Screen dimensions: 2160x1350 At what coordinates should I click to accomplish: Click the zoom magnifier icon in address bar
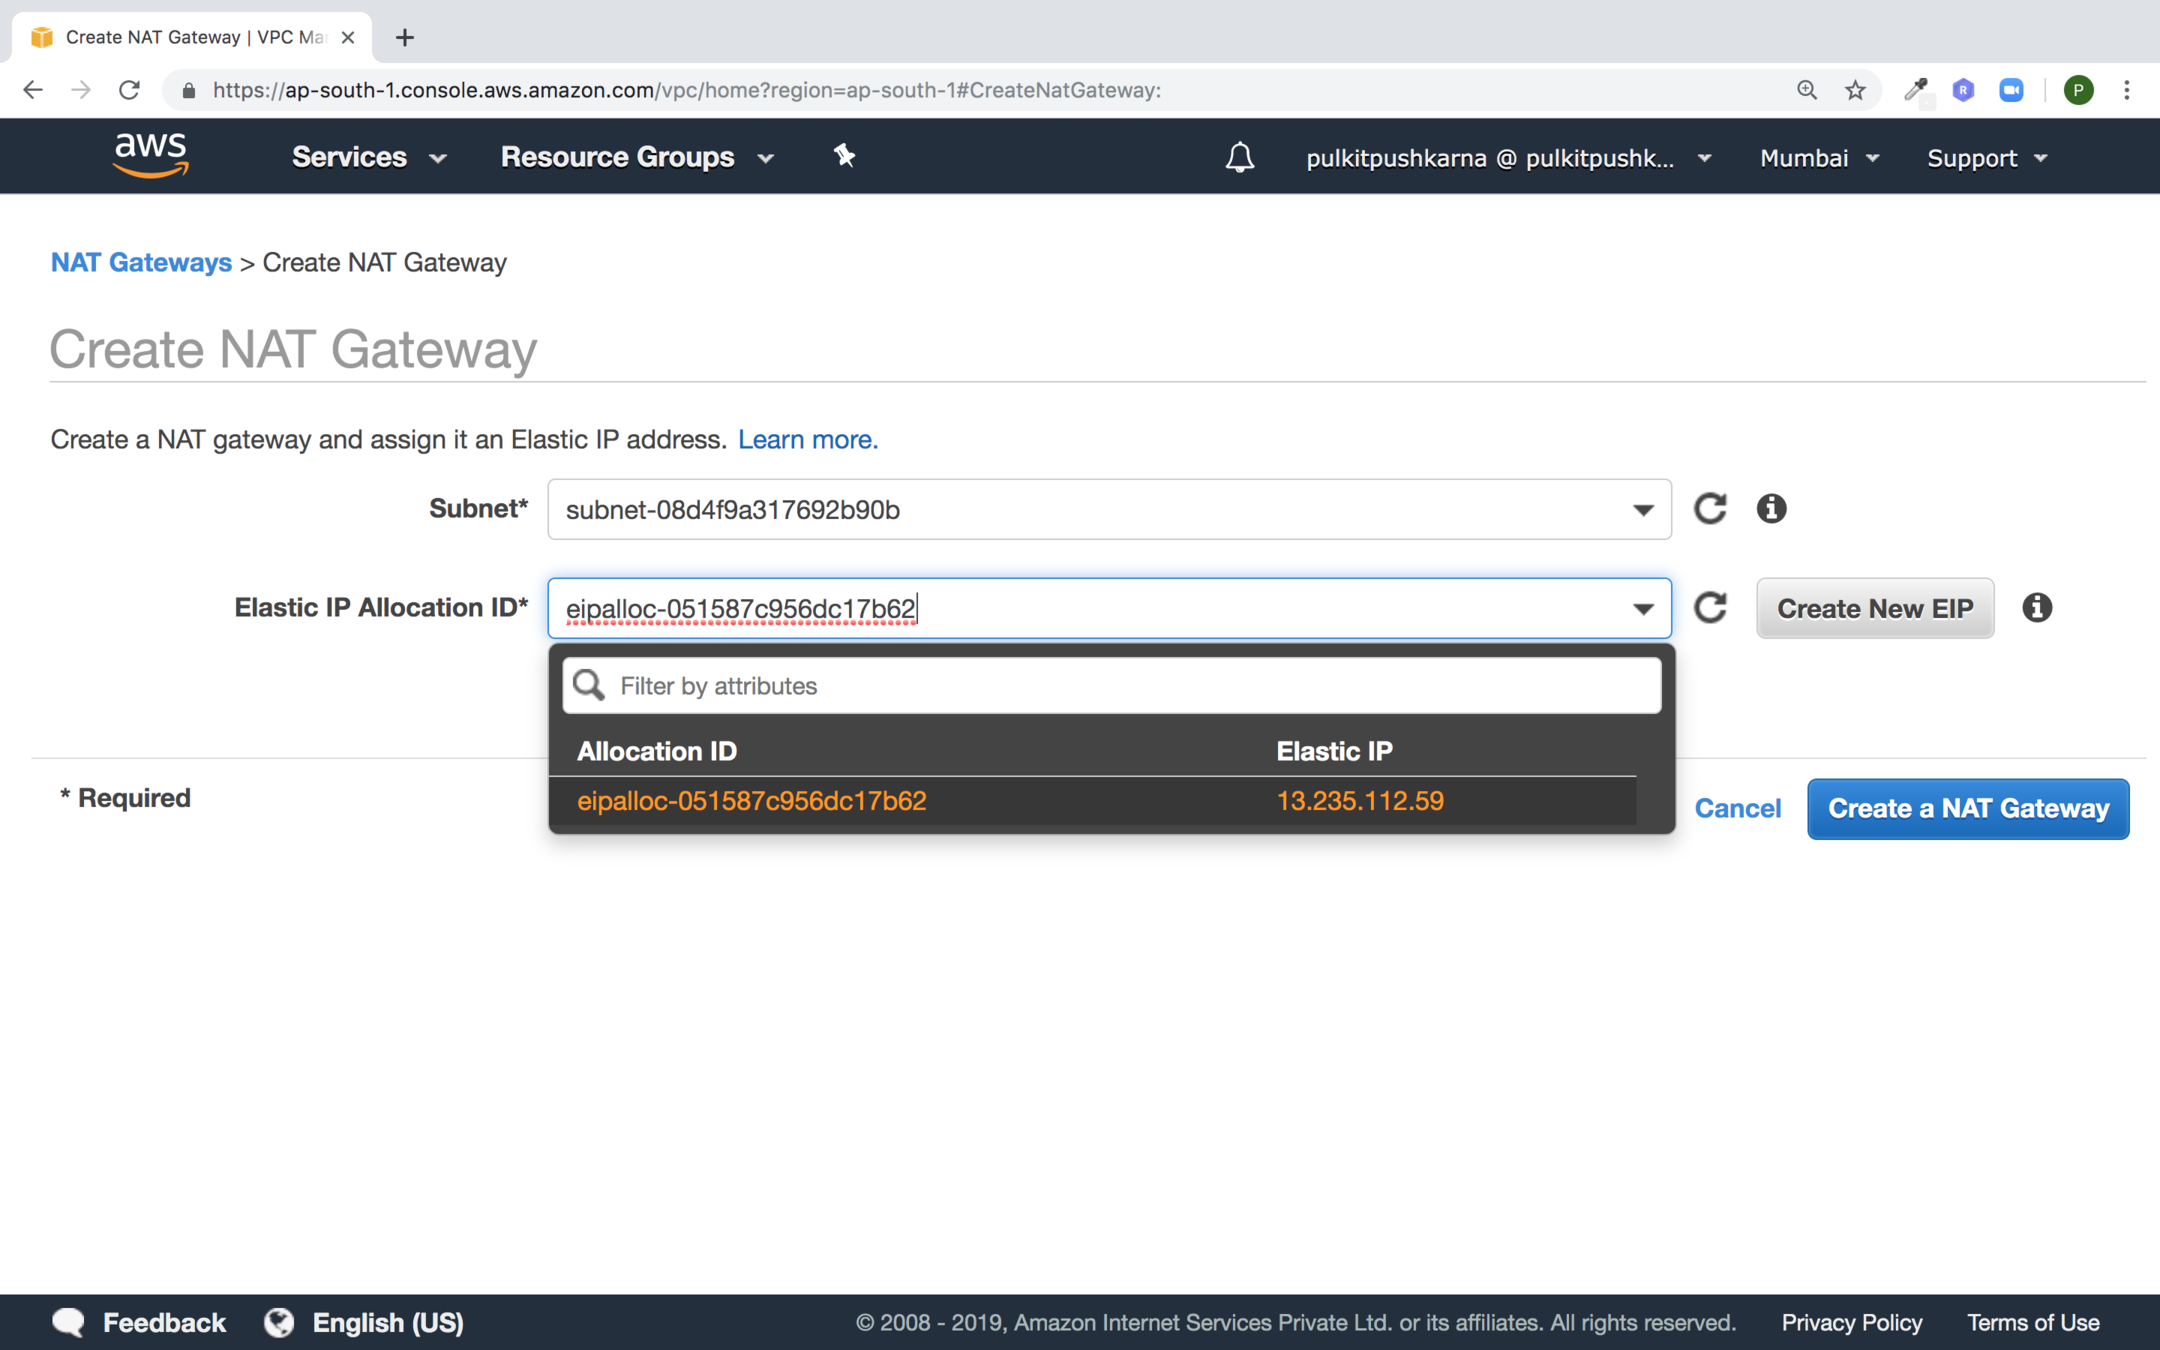[1806, 90]
